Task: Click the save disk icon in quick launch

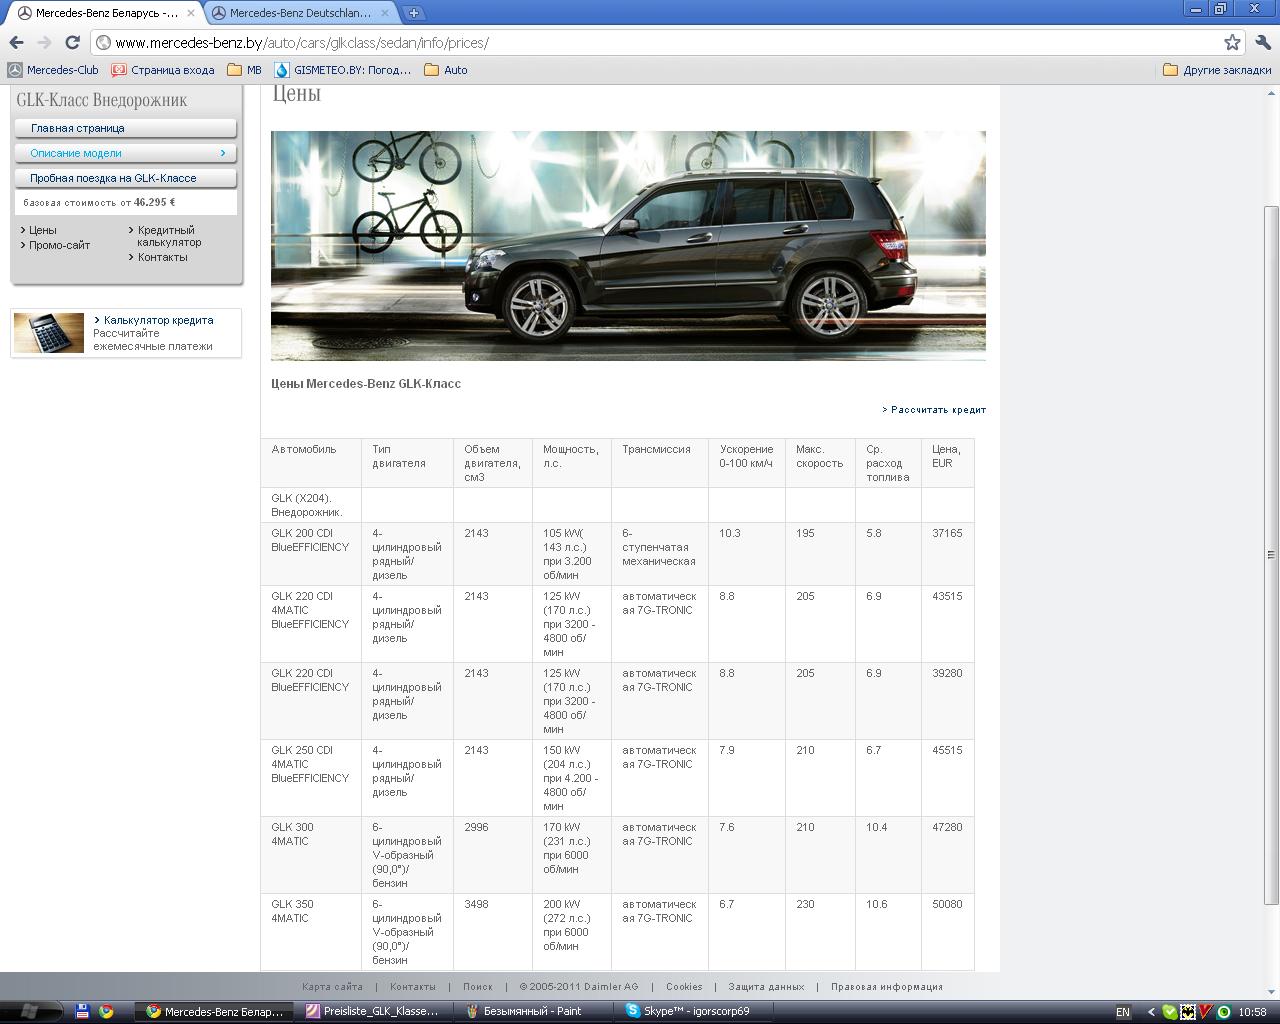Action: point(83,1011)
